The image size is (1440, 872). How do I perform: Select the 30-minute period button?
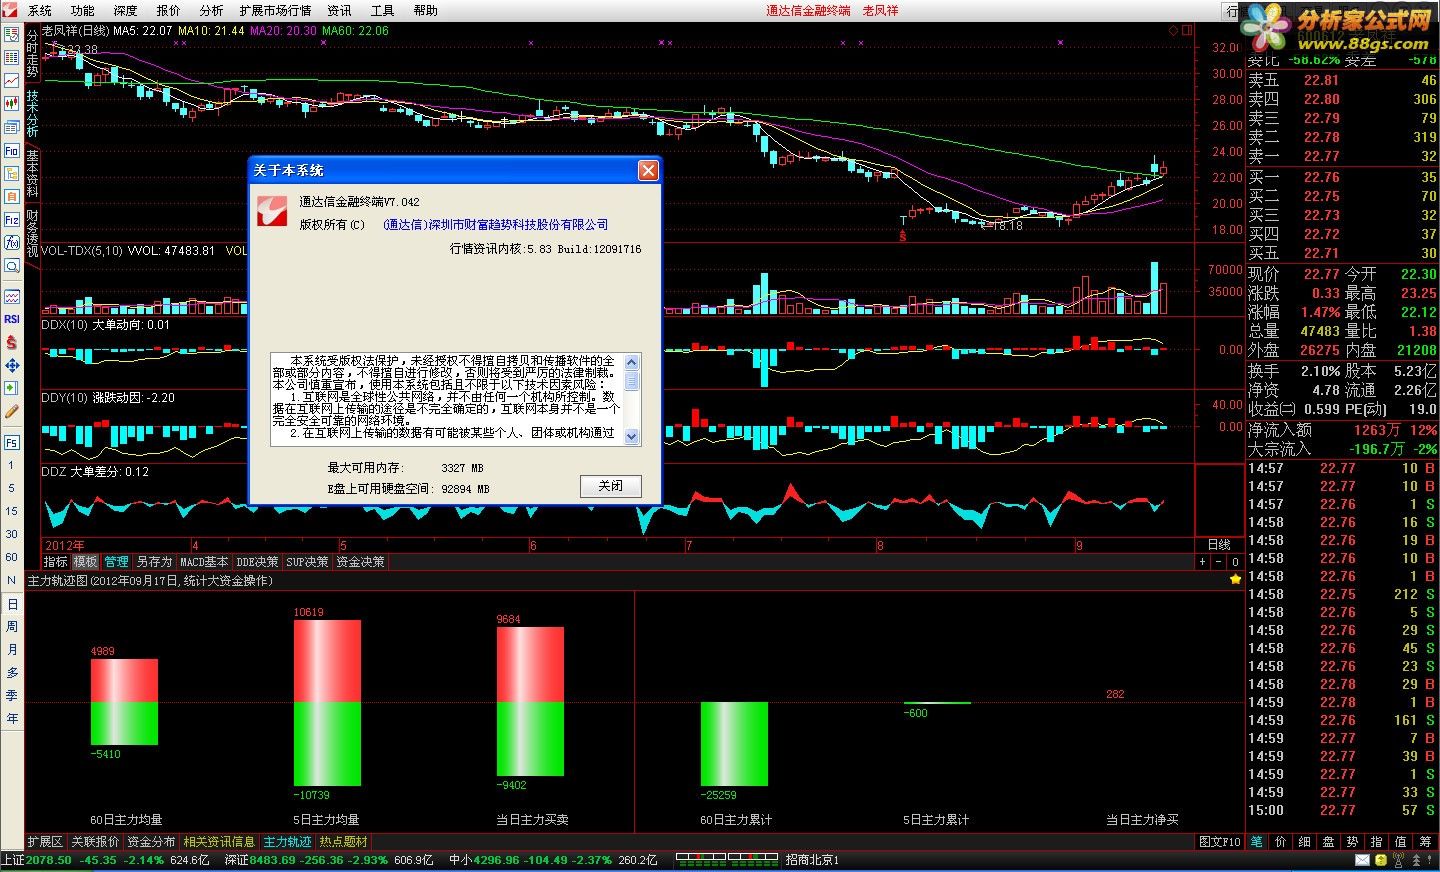[12, 534]
